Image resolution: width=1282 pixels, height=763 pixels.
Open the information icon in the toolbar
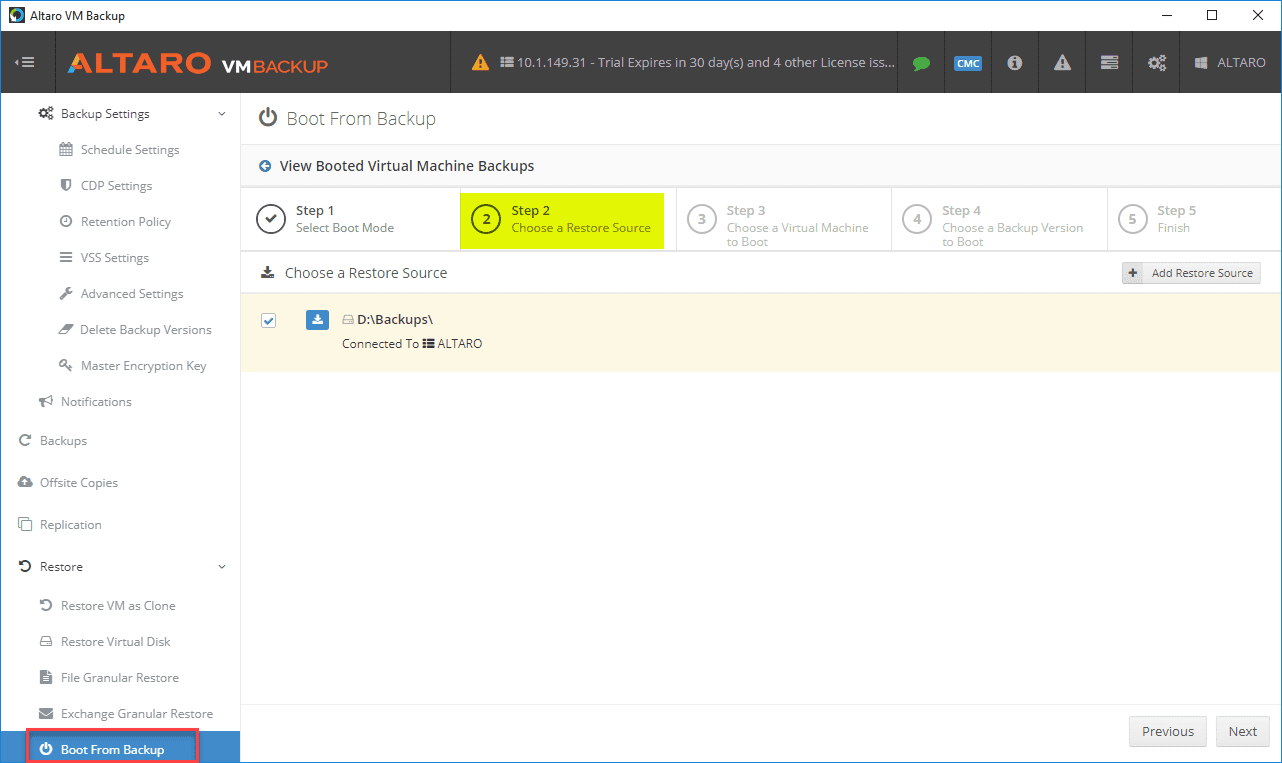tap(1014, 62)
